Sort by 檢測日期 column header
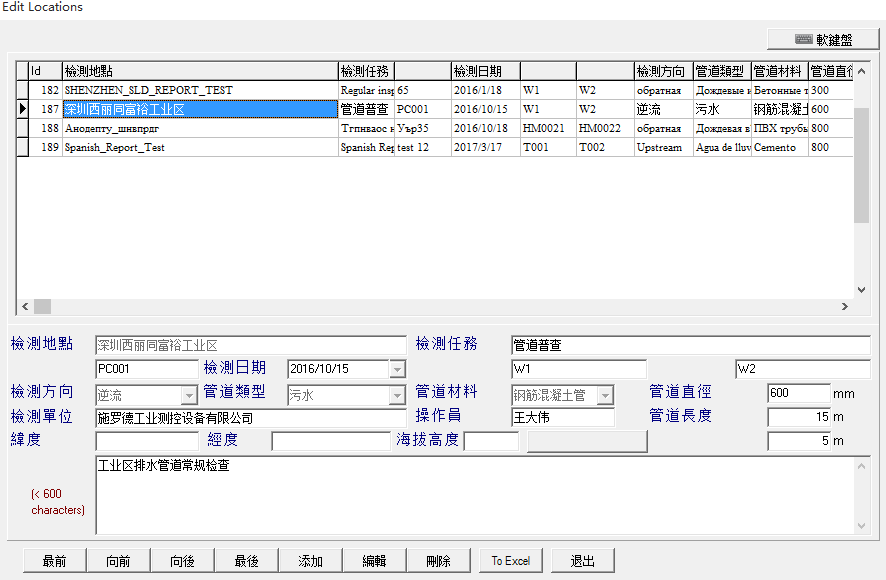886x580 pixels. (485, 71)
